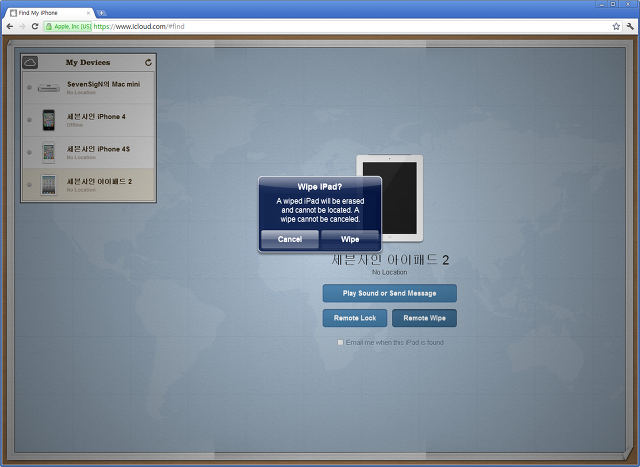
Task: Click the Remote Wipe button
Action: 424,318
